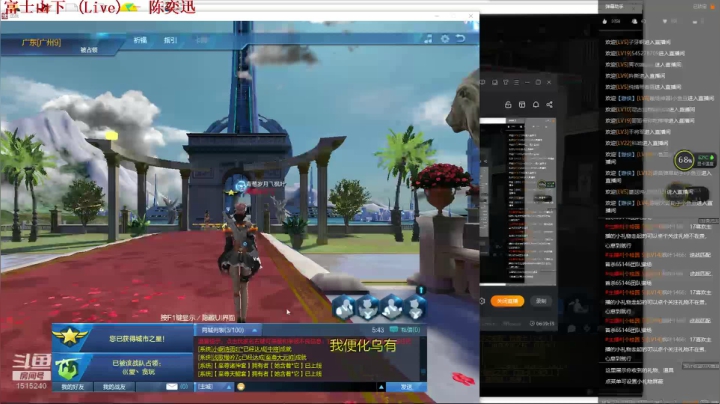Open streaming tool settings gear beside 关闭直播
Screen dimensions: 720x404
tap(482, 301)
